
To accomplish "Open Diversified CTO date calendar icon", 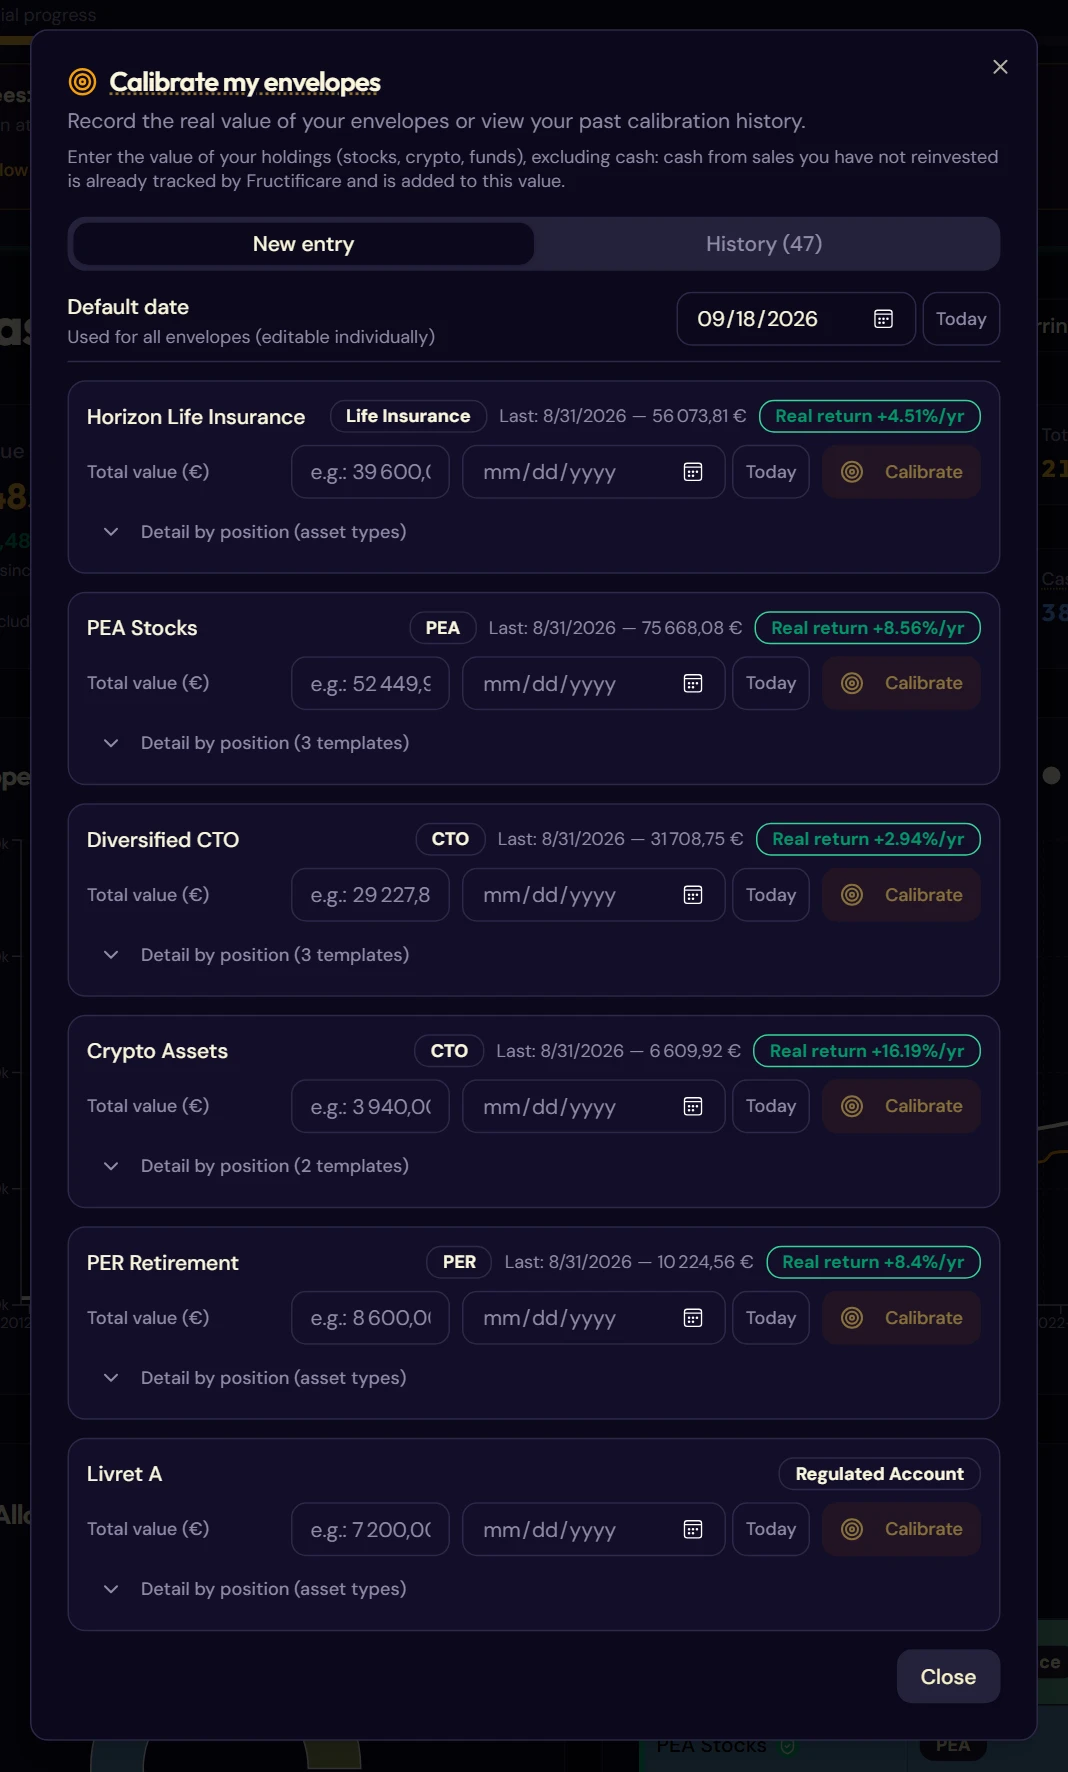I will pos(693,895).
